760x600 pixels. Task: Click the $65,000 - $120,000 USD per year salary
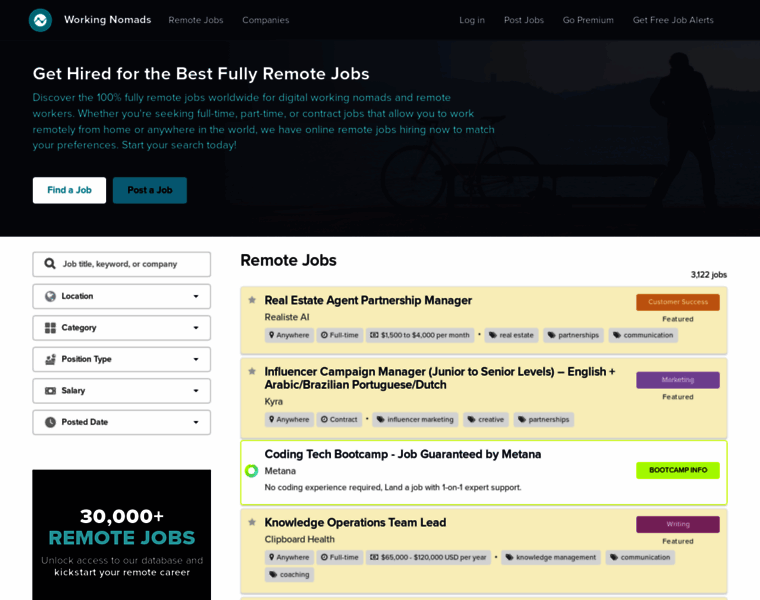coord(428,557)
